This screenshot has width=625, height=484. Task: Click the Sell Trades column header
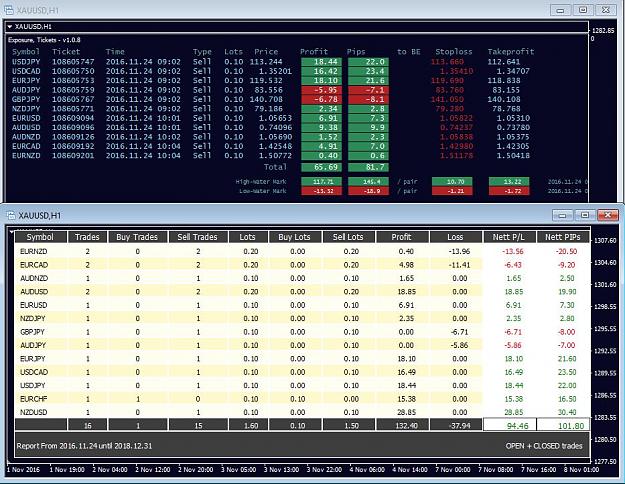click(198, 237)
